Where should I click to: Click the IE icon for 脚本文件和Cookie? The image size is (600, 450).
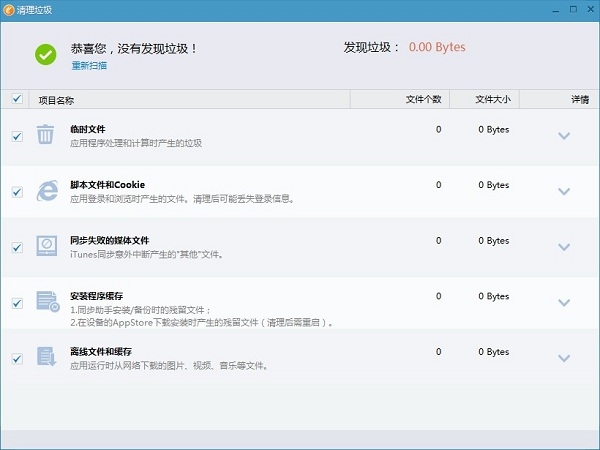47,191
